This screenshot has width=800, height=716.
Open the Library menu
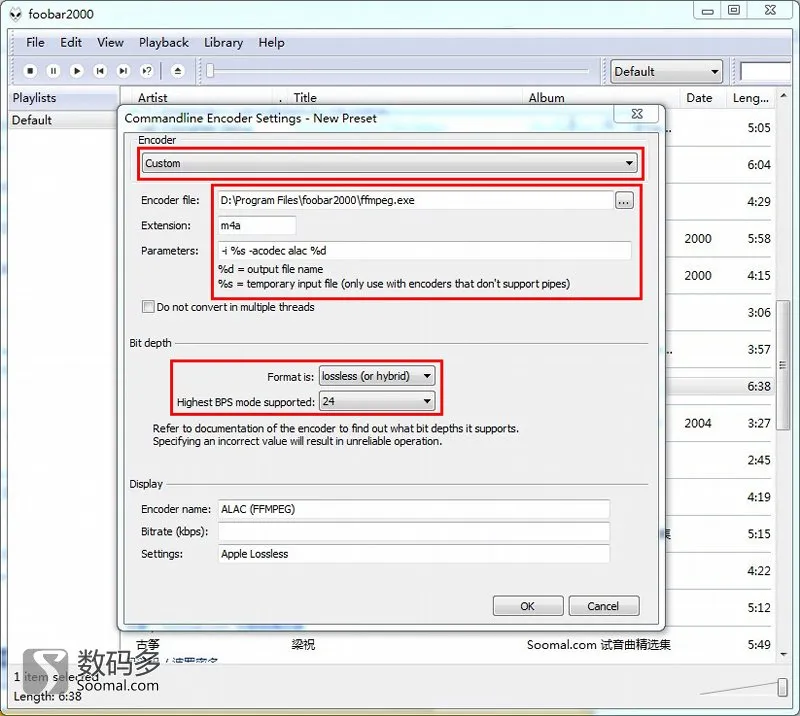(x=223, y=42)
